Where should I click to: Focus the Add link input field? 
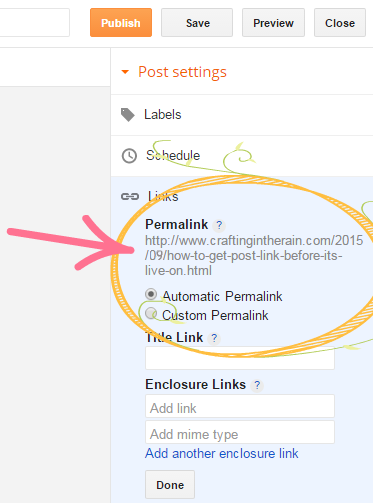click(x=240, y=406)
